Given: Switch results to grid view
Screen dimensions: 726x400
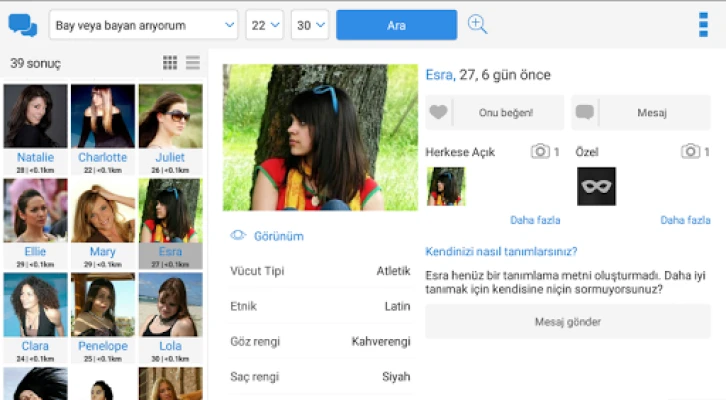Looking at the screenshot, I should pyautogui.click(x=170, y=63).
